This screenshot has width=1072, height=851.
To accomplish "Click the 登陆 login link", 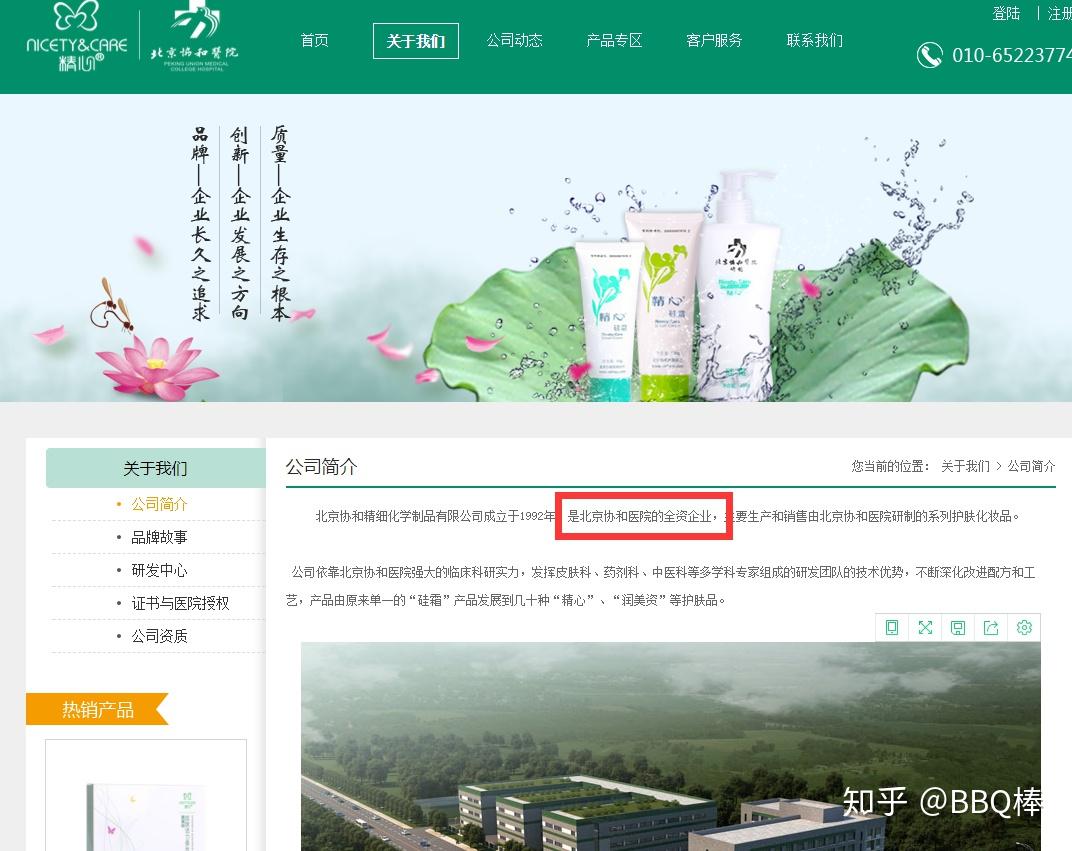I will (1006, 14).
